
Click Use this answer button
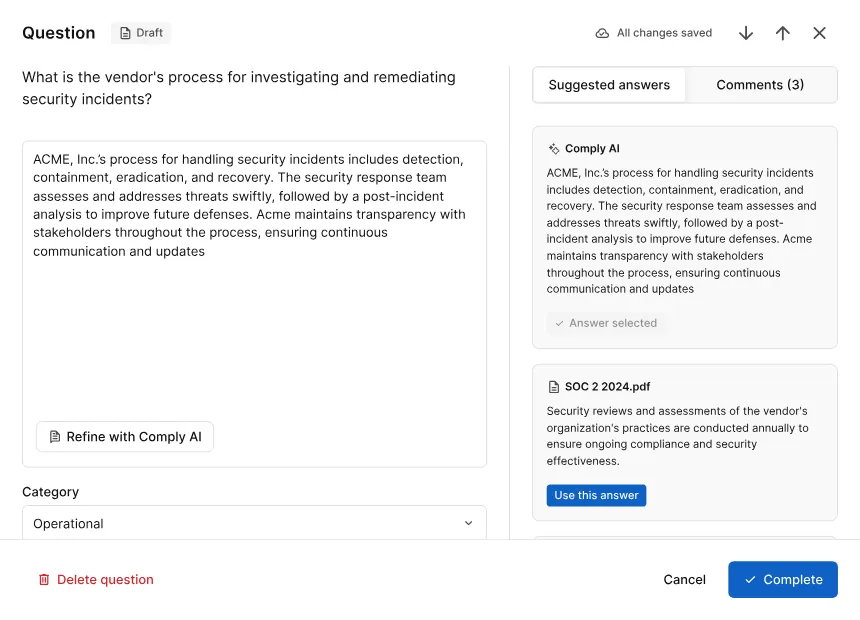(596, 495)
